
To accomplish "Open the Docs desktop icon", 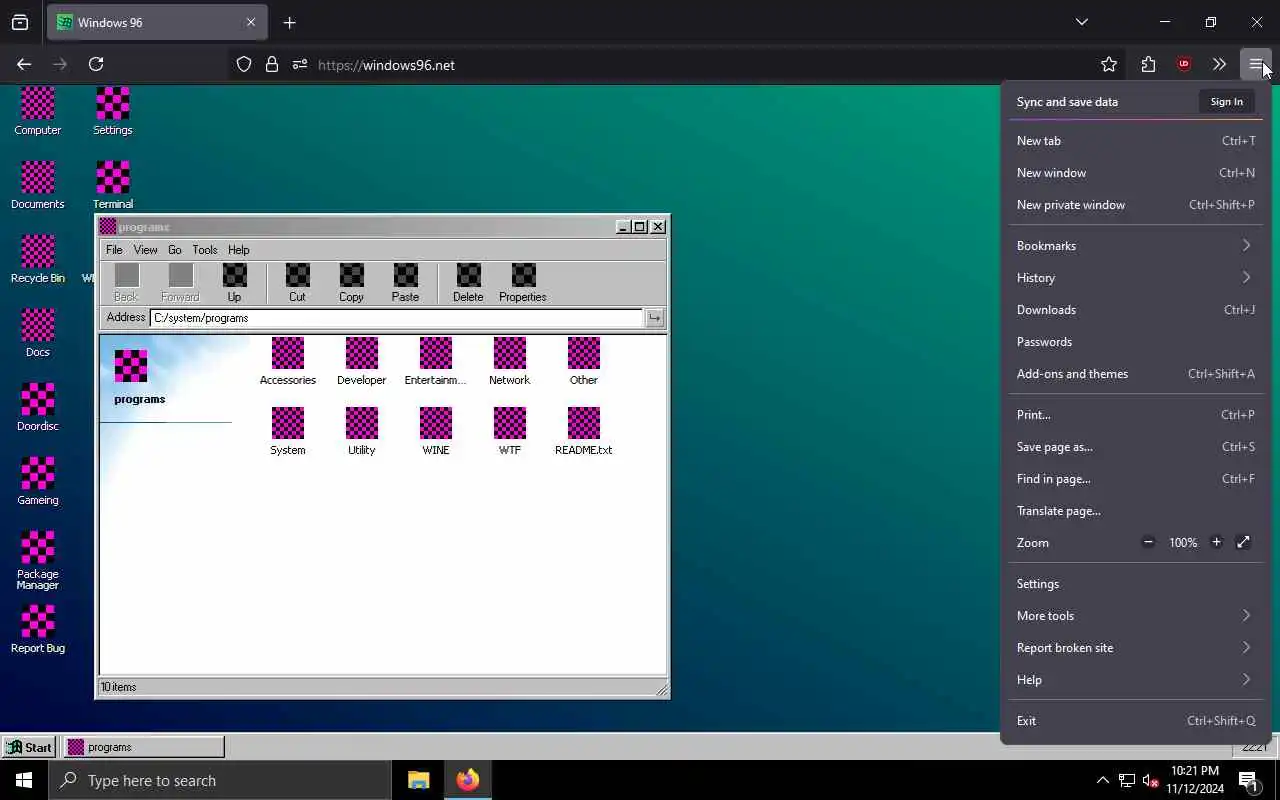I will 38,333.
